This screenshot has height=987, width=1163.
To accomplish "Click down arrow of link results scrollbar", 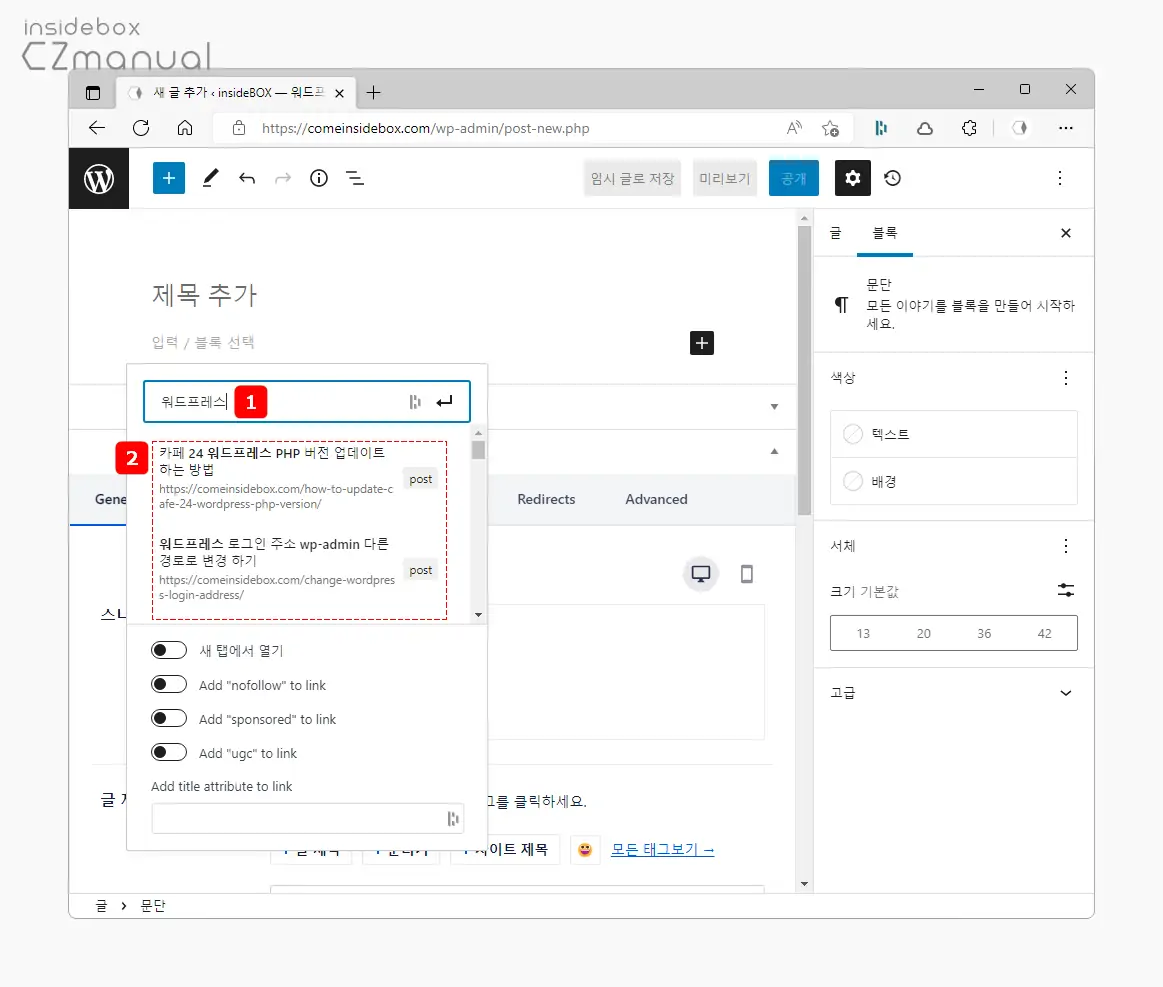I will click(478, 614).
